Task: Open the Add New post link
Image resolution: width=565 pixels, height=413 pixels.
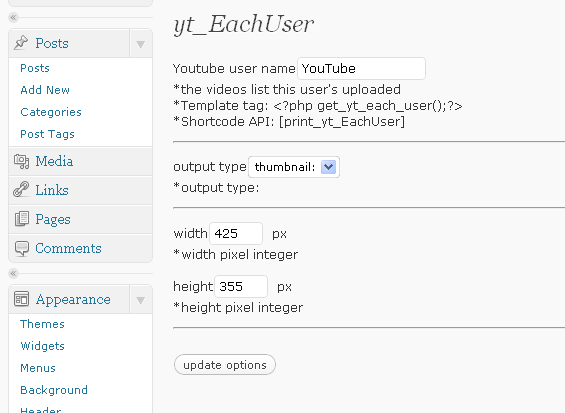Action: [45, 90]
